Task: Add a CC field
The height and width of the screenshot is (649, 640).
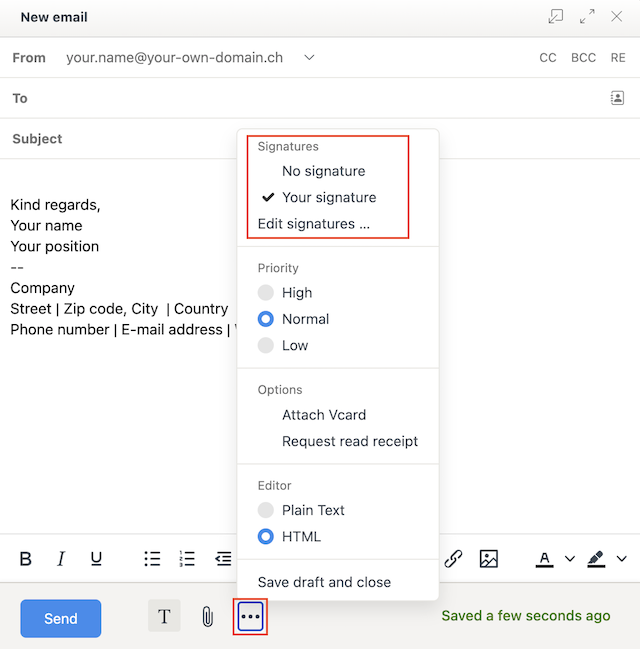Action: (x=548, y=58)
